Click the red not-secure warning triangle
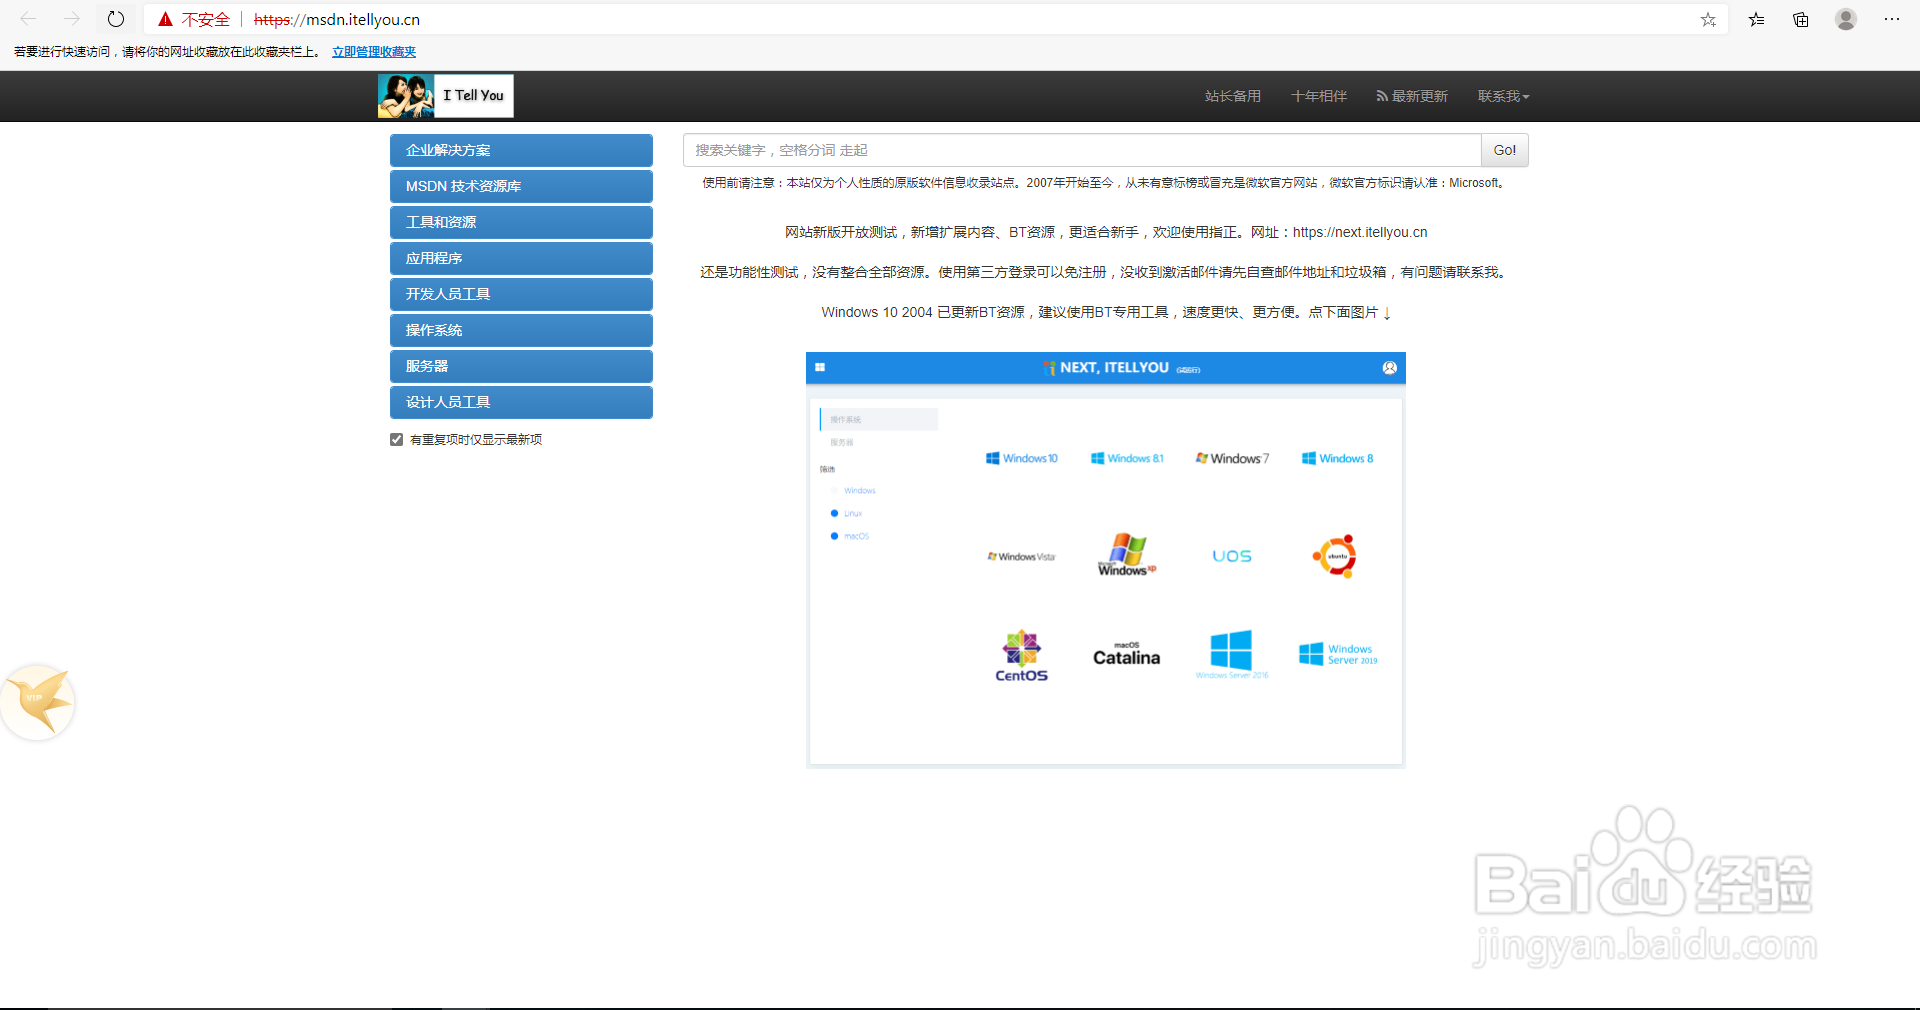 166,19
